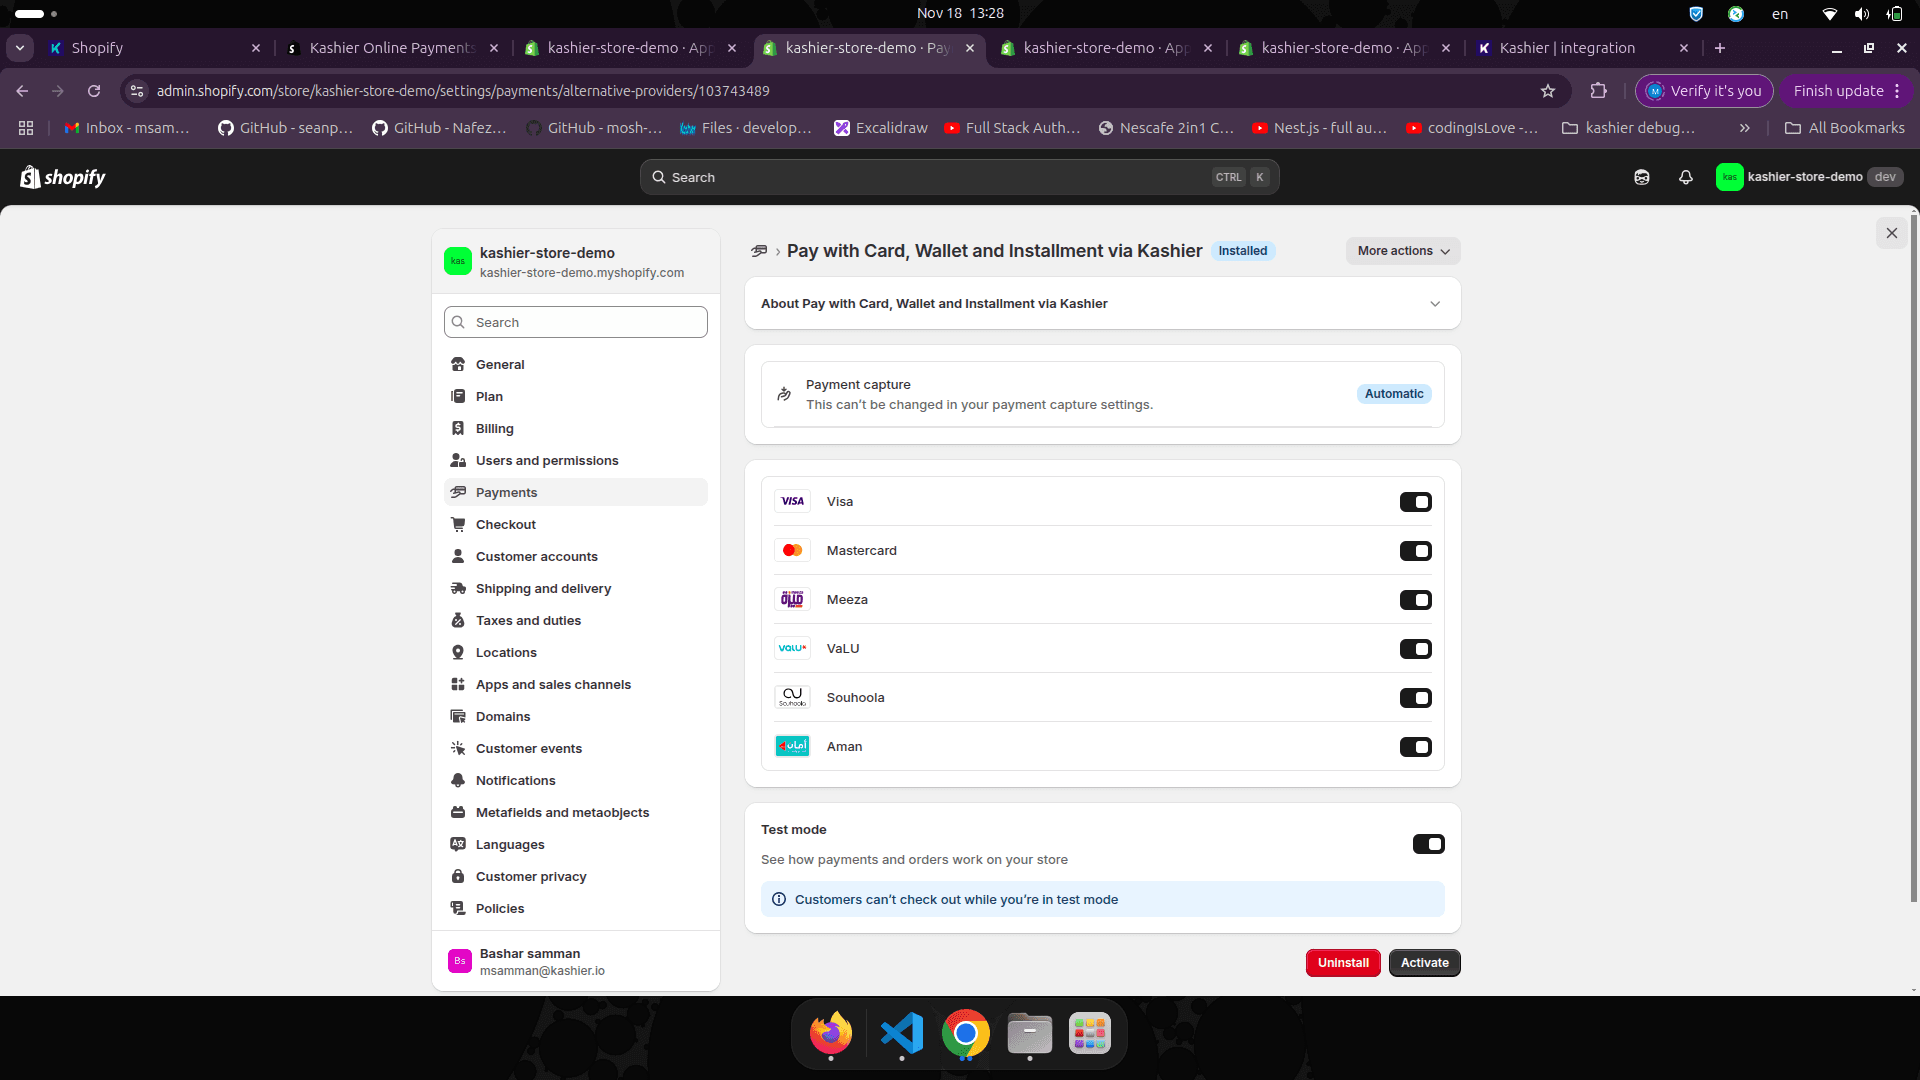Toggle the Aman payment method switch
The image size is (1920, 1080).
pos(1416,747)
